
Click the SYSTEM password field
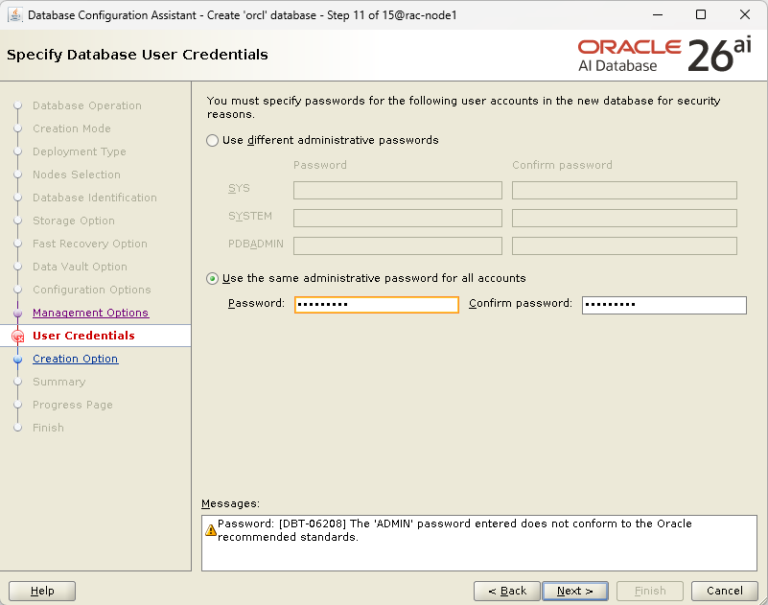pos(398,218)
